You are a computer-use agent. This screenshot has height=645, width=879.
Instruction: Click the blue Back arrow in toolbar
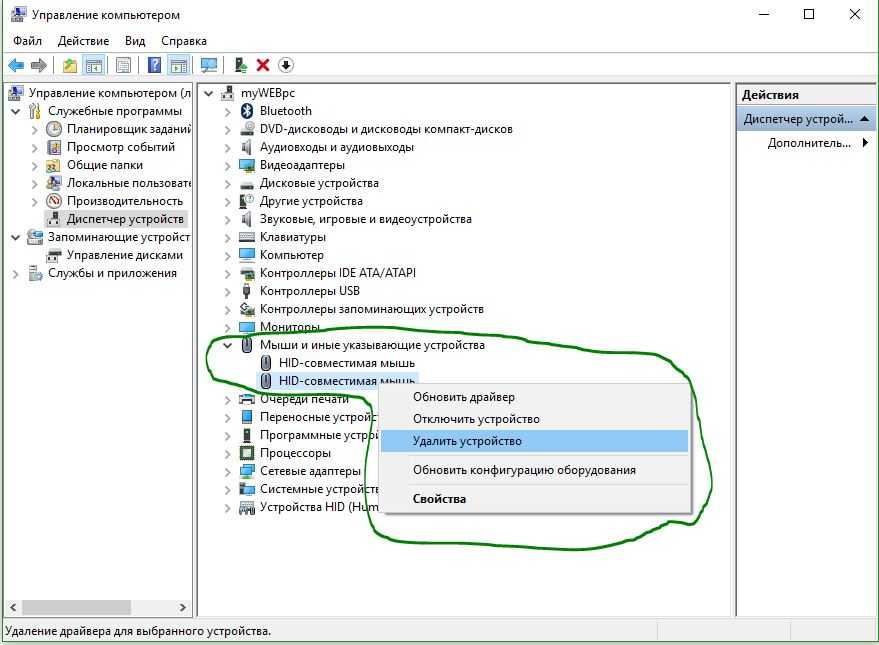(16, 65)
